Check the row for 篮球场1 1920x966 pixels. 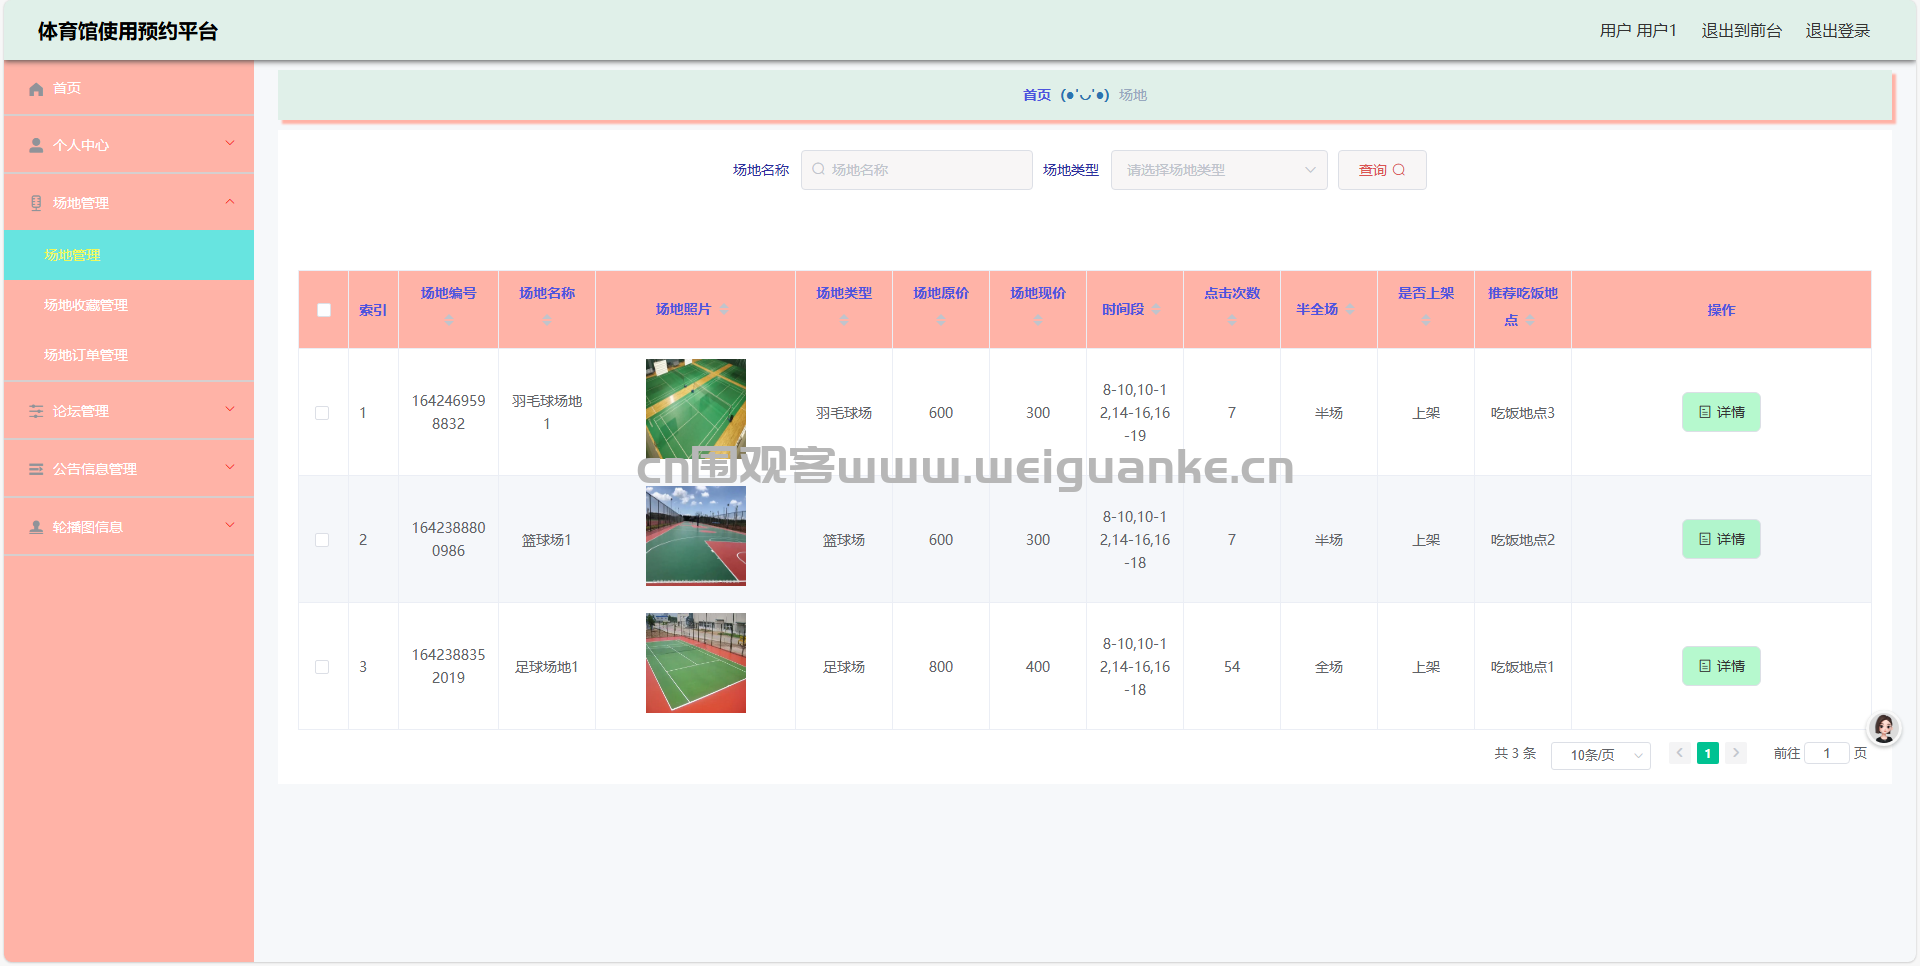(322, 540)
